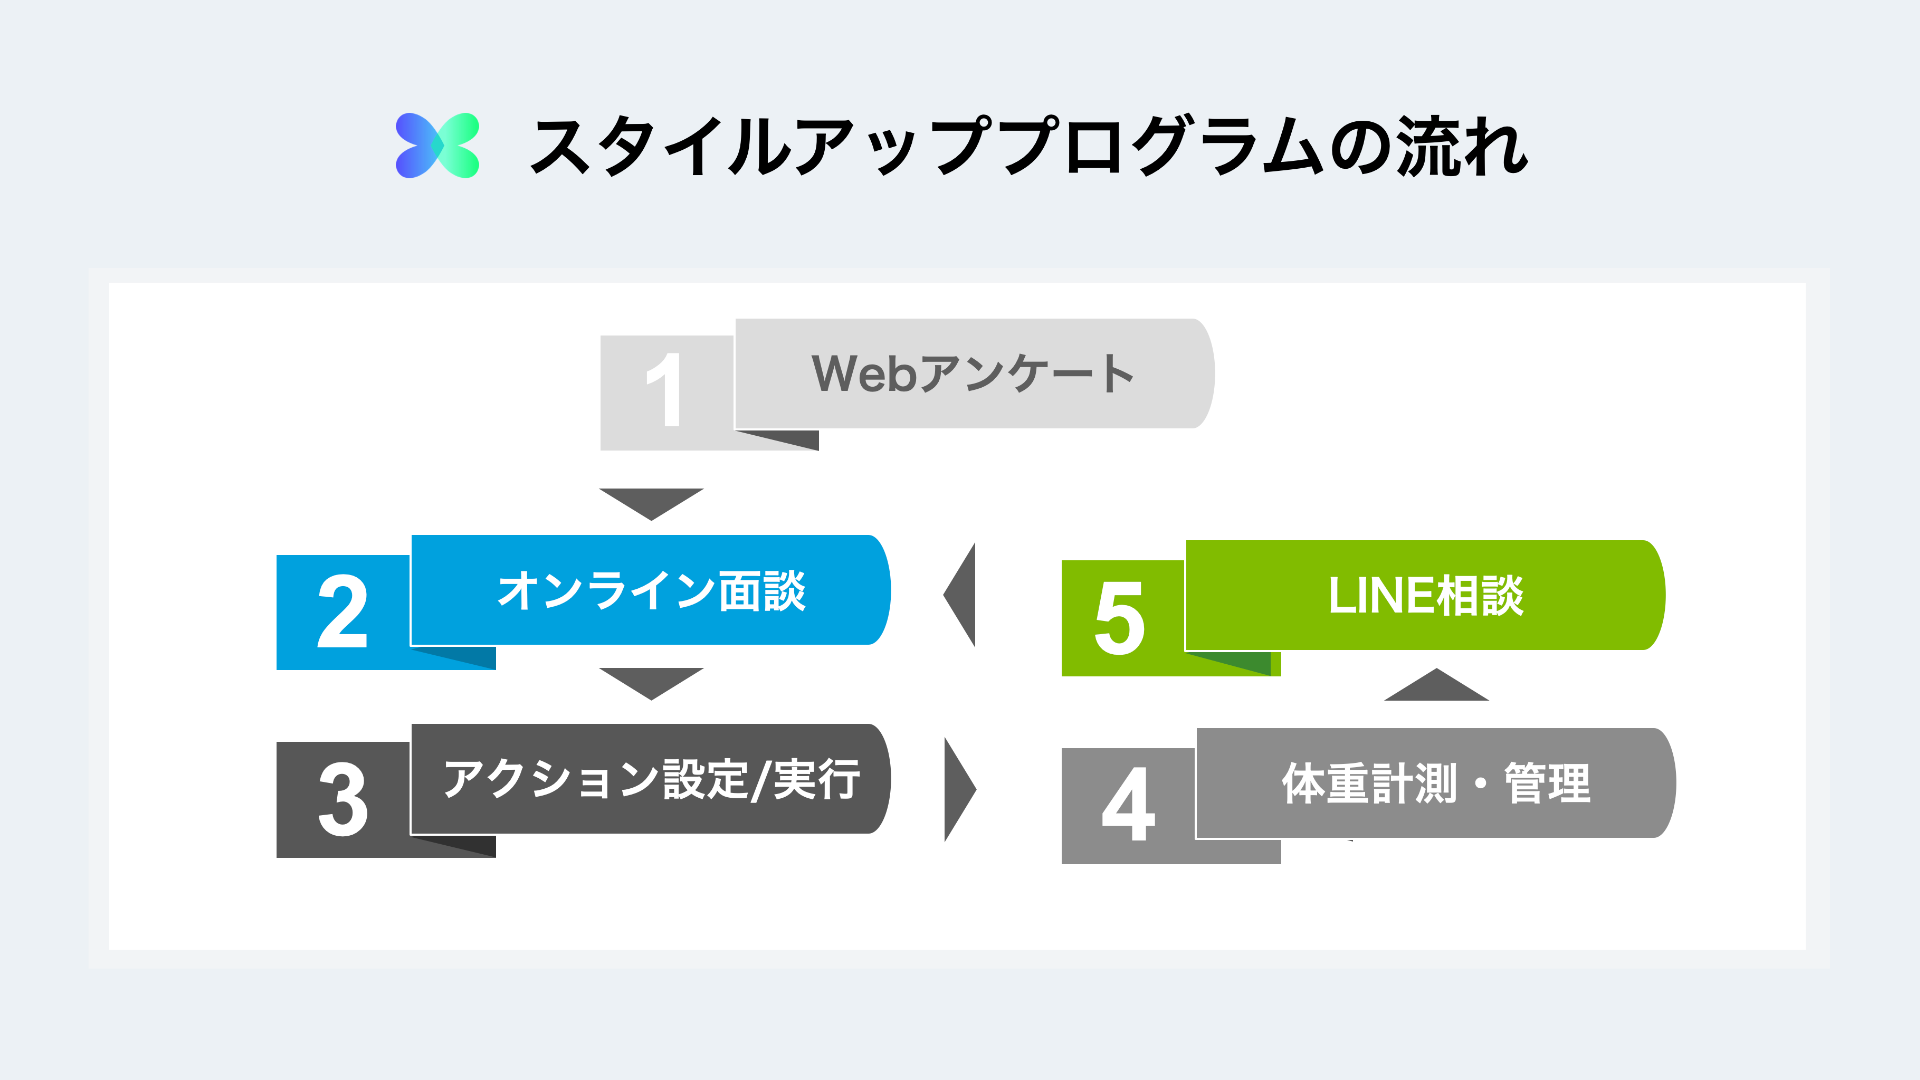Click the up arrow above 体重計測・管理

(x=1436, y=687)
